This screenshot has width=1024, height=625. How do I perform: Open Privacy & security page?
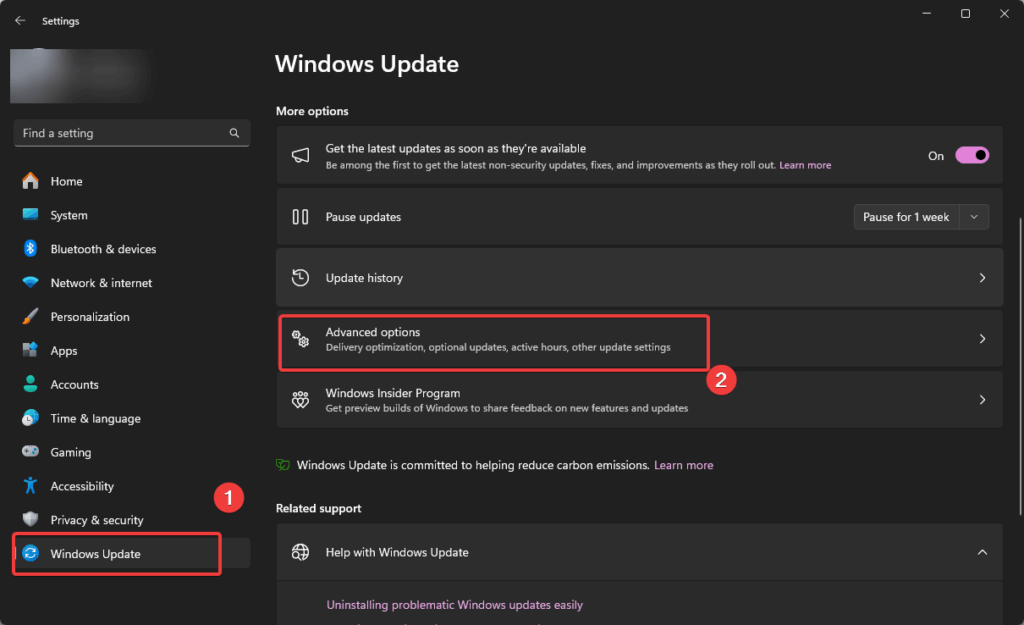(131, 520)
